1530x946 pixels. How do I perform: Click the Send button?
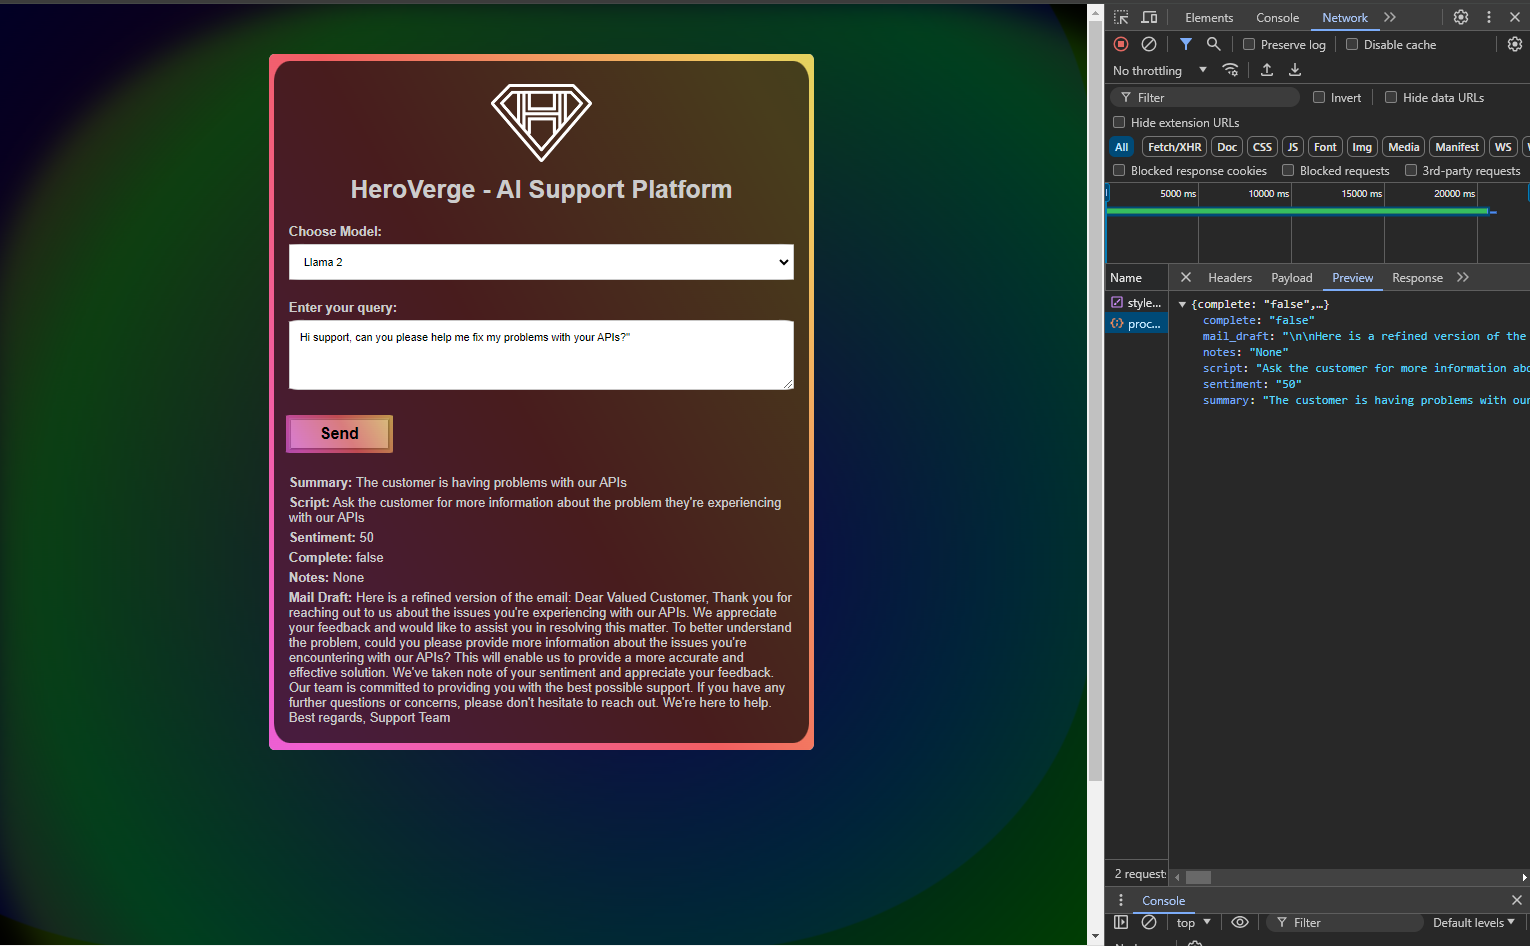point(339,433)
